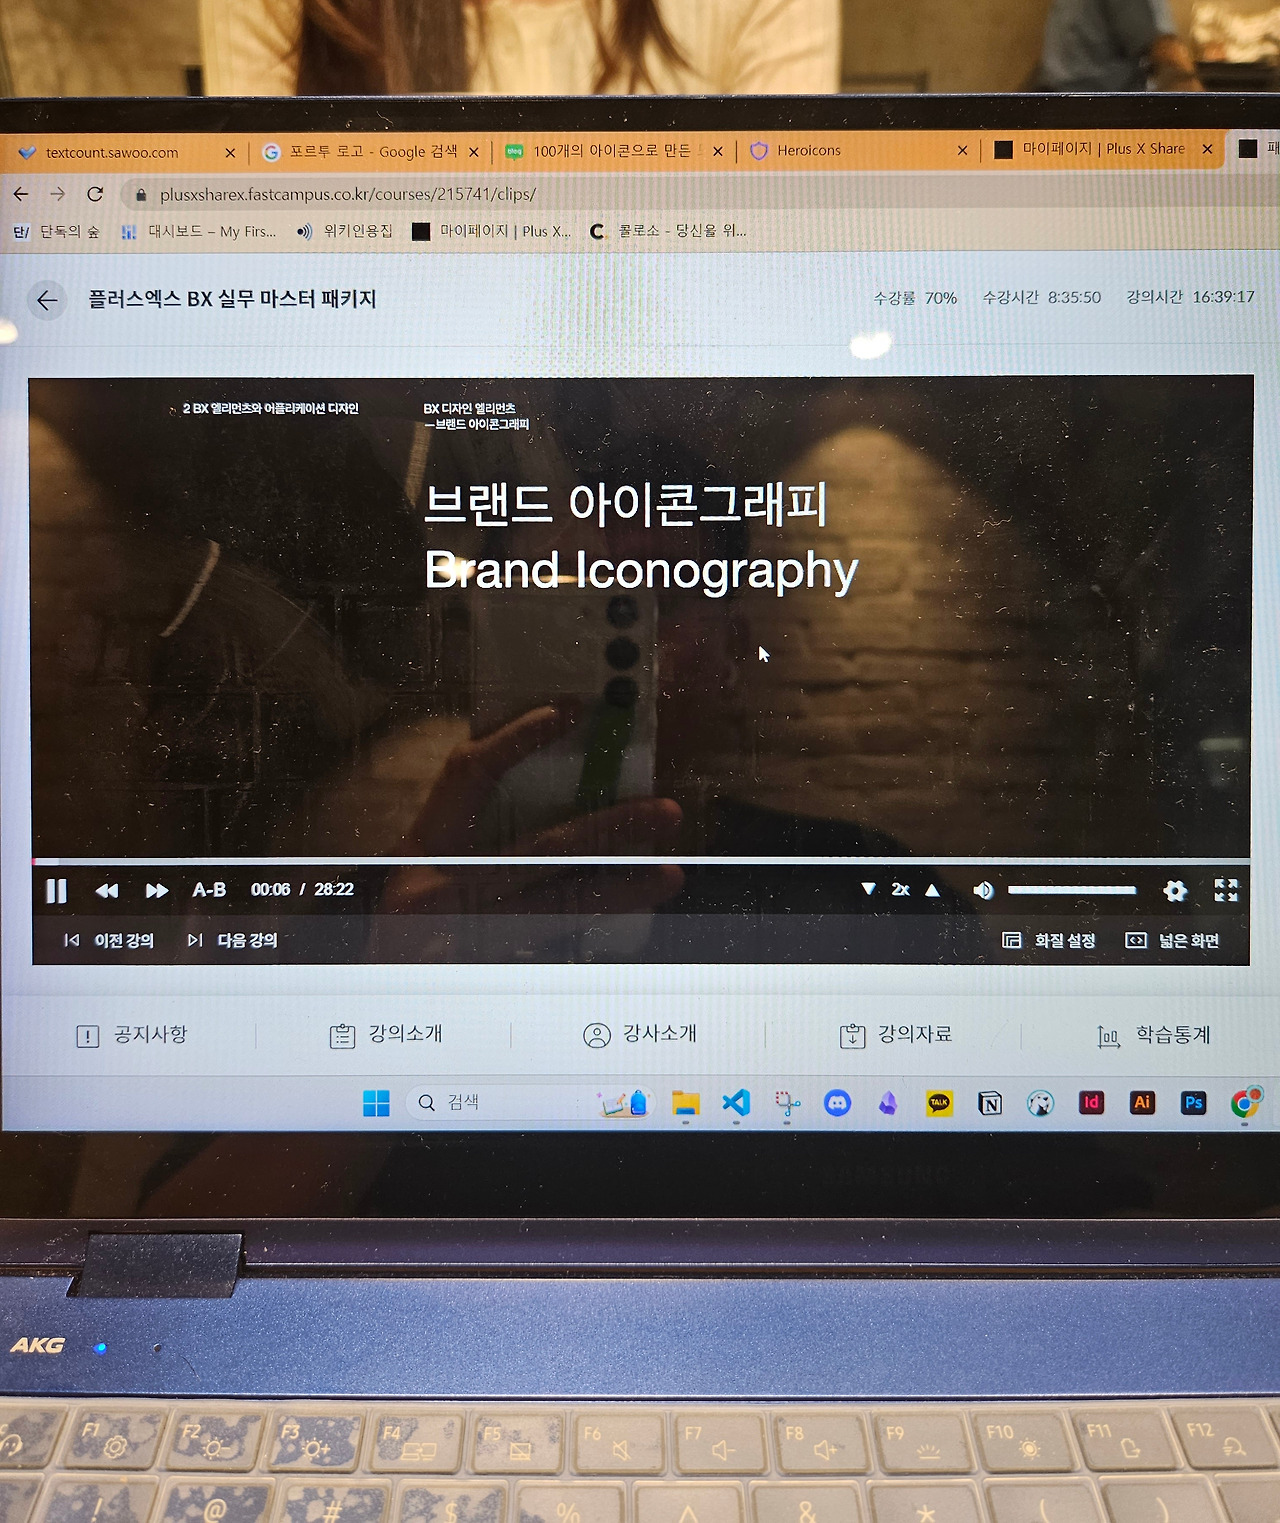Close the 100개의 아이콘으로 만든 tab
Viewport: 1280px width, 1523px height.
[718, 151]
